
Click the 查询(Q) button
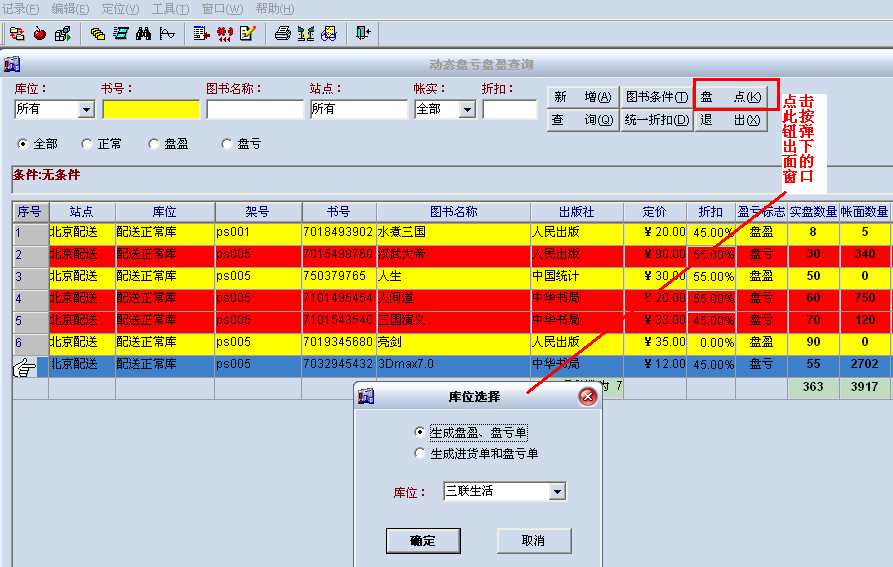pos(583,120)
